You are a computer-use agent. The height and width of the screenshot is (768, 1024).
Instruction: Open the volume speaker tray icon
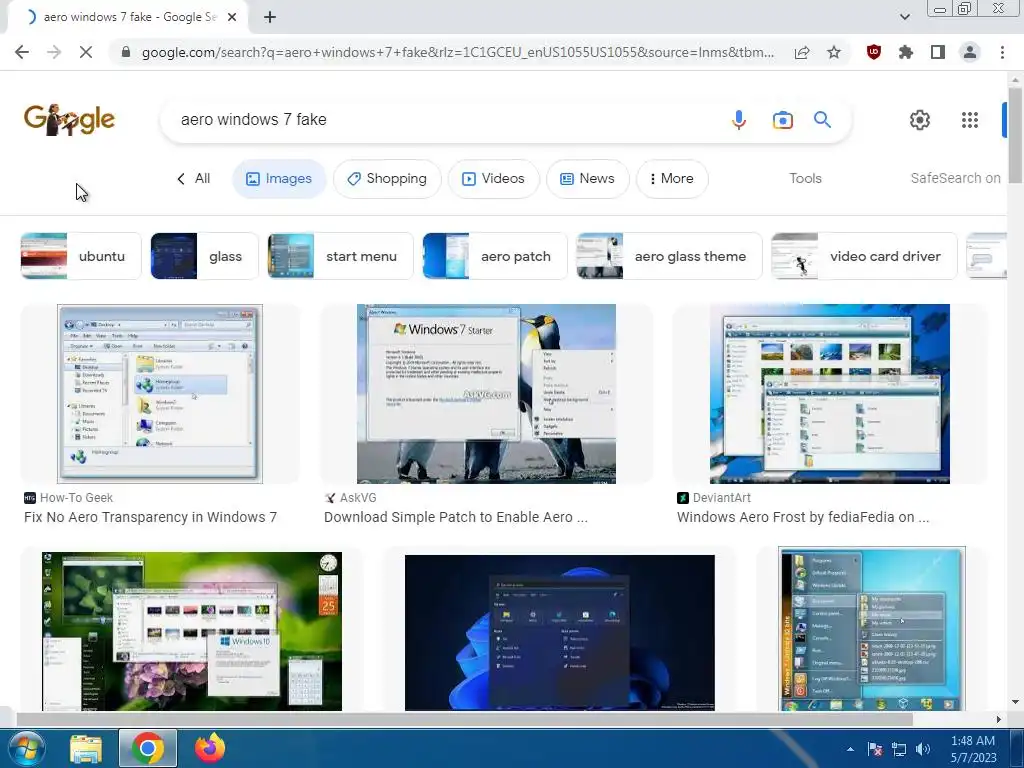point(922,750)
